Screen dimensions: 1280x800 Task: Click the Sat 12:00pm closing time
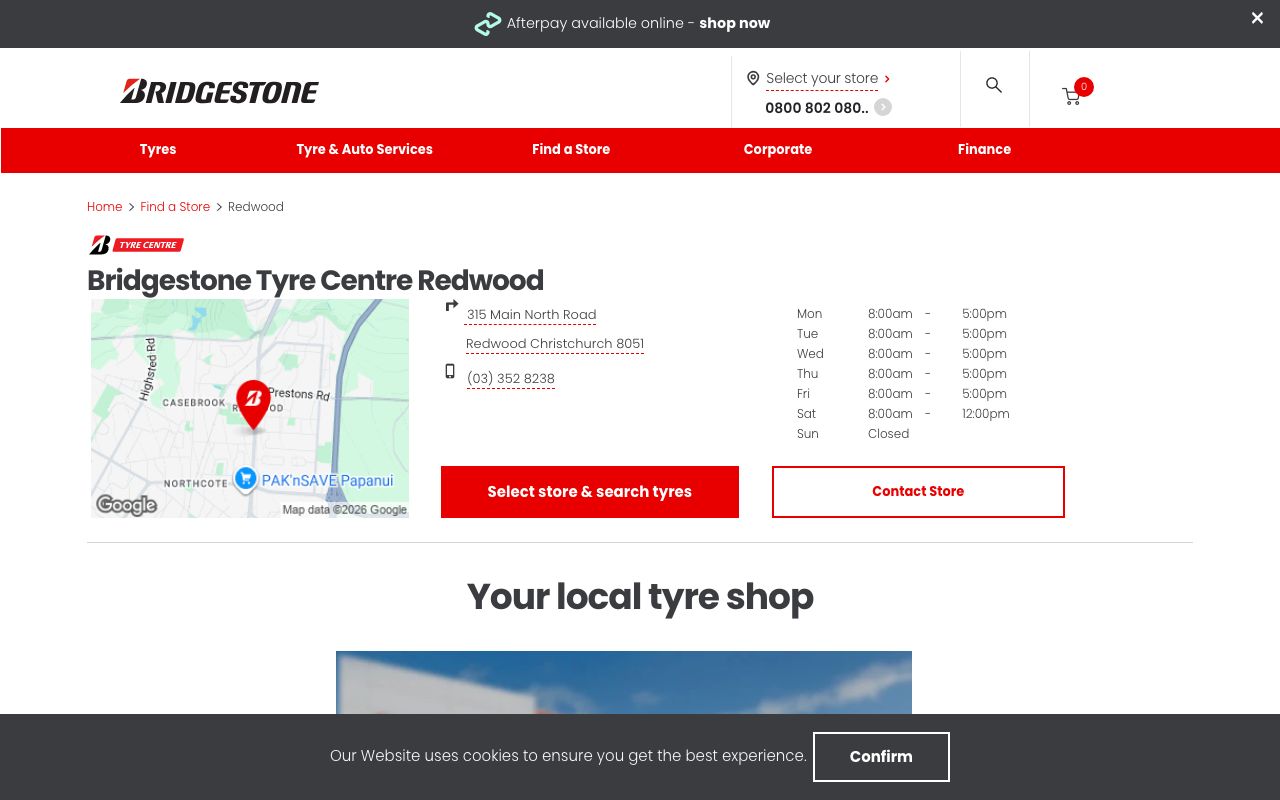pos(986,414)
